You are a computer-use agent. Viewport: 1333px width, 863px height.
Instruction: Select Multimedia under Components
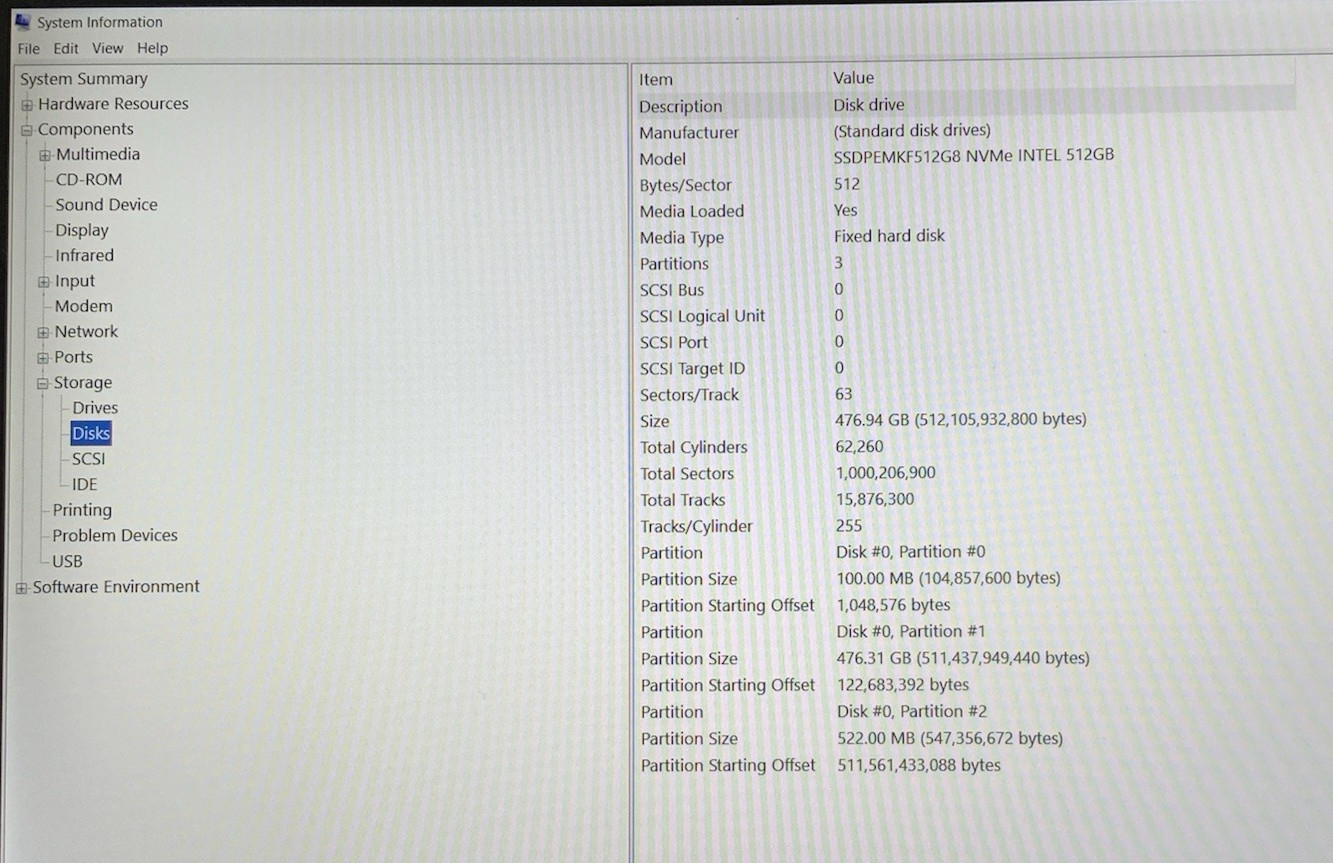pos(98,154)
